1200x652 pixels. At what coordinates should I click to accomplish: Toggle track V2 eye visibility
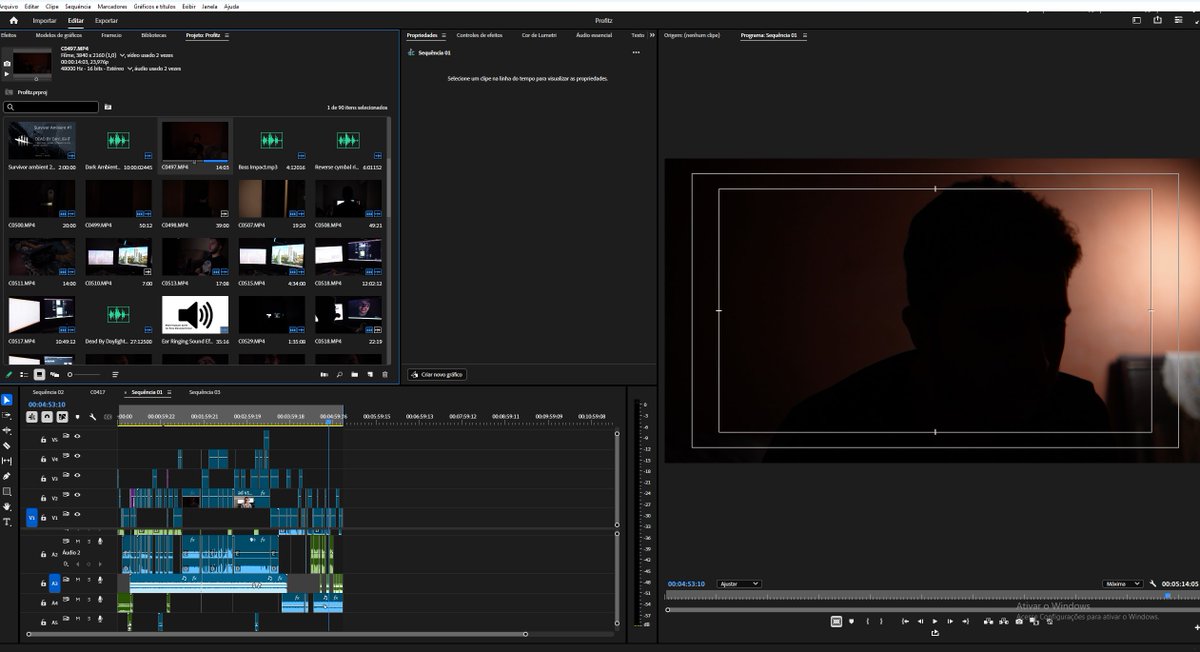(77, 496)
